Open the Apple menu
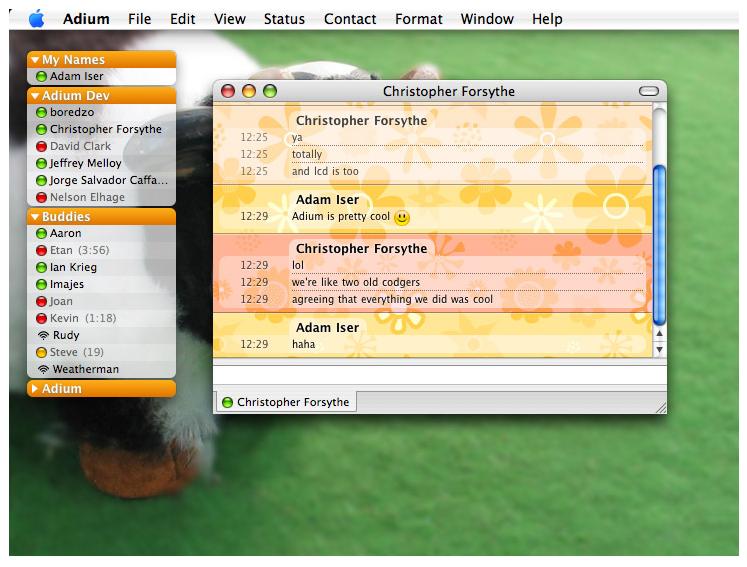 tap(36, 18)
